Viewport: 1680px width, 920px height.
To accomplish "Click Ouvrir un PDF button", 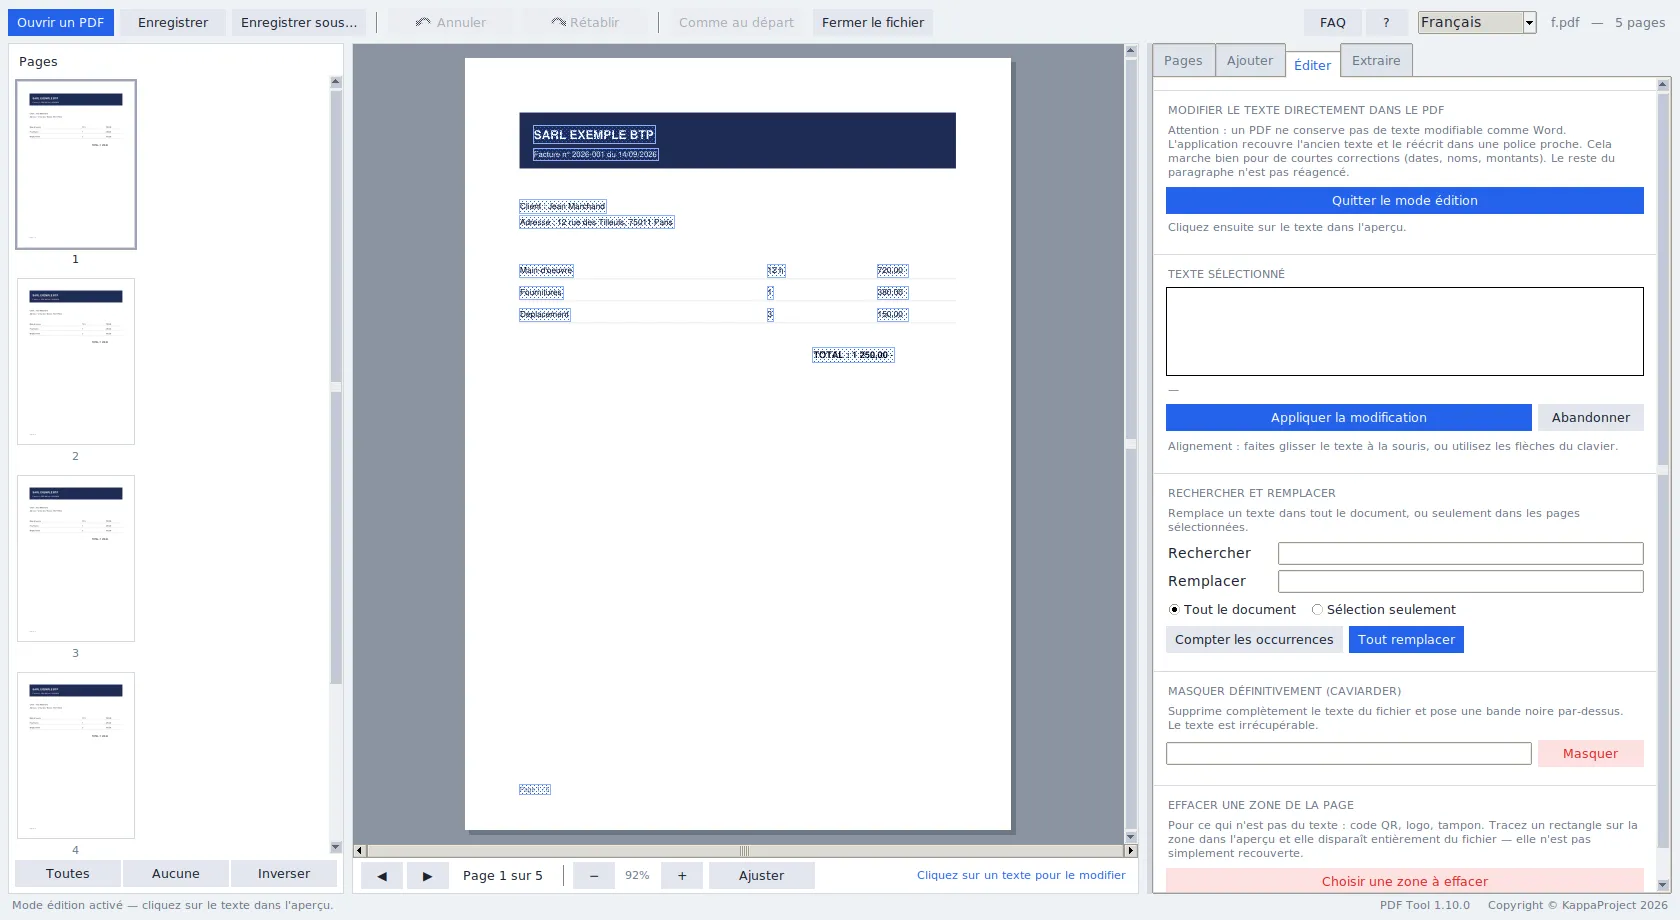I will (x=61, y=22).
